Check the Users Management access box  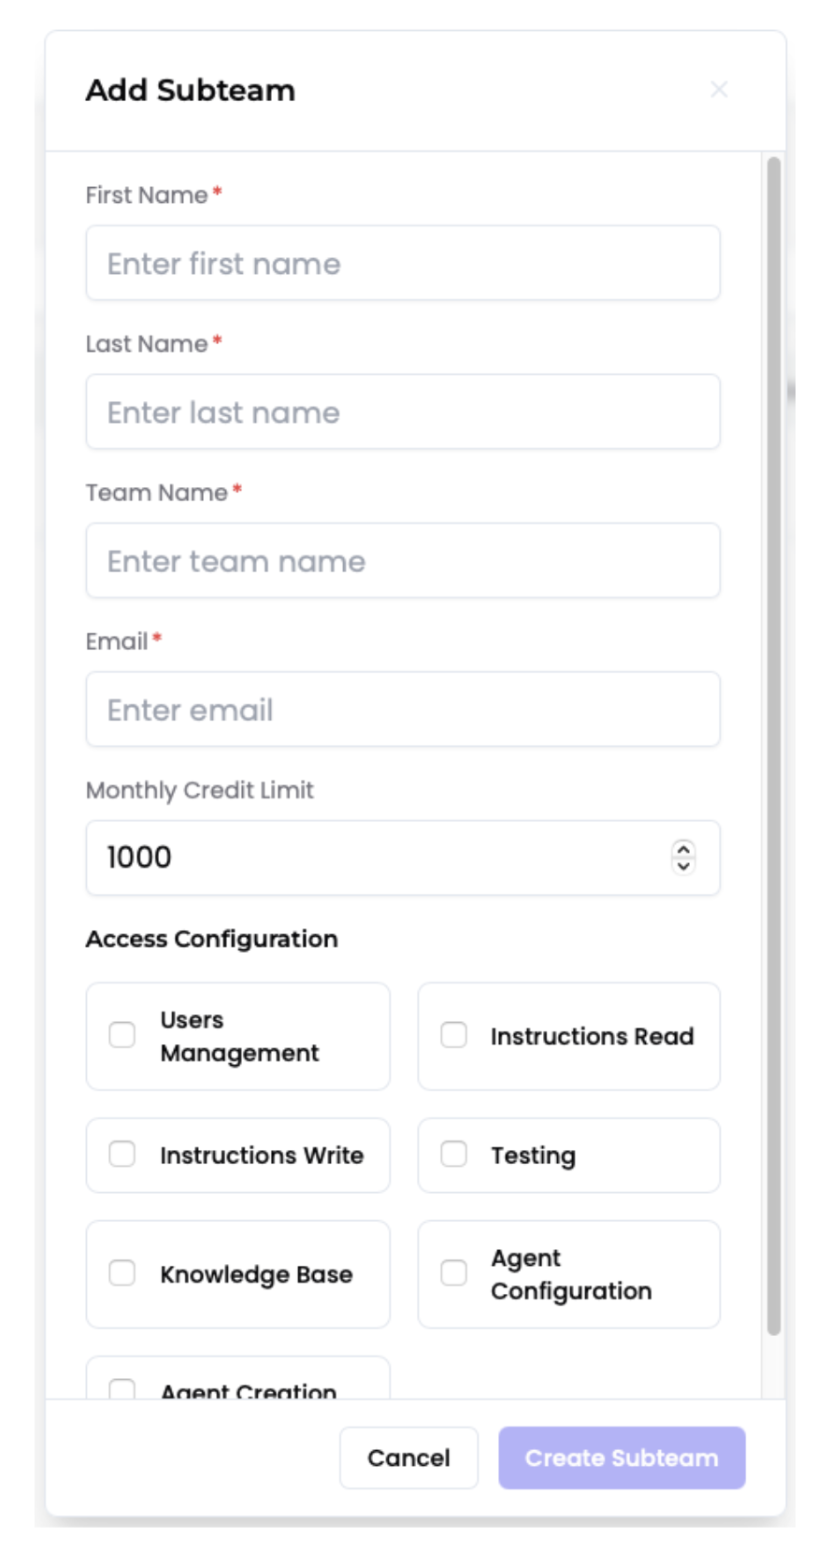coord(122,1036)
